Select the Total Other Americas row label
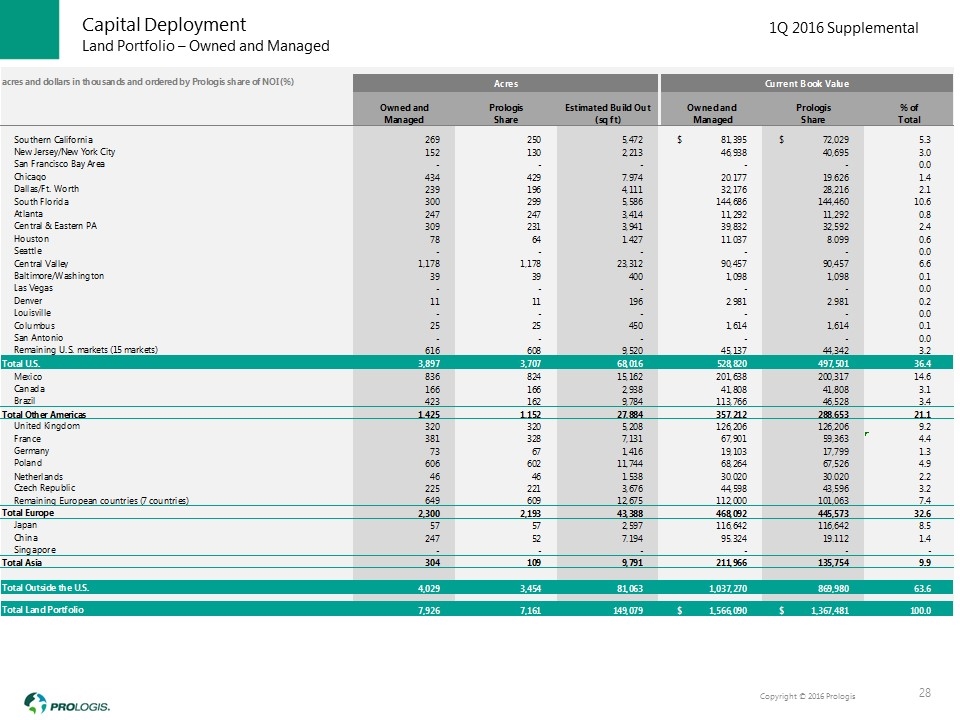This screenshot has height=720, width=960. click(x=46, y=414)
